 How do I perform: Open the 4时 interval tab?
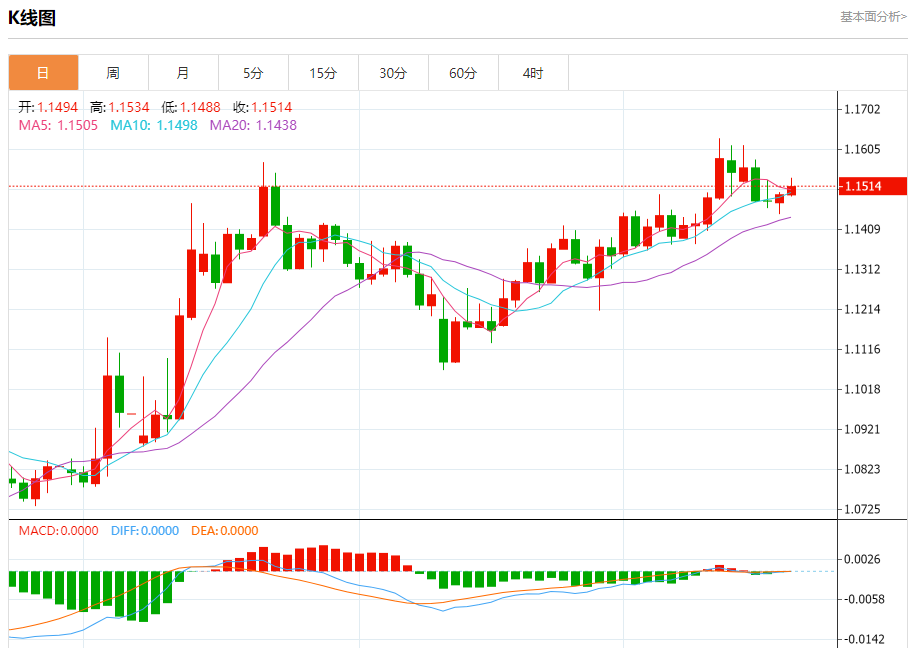coord(533,73)
